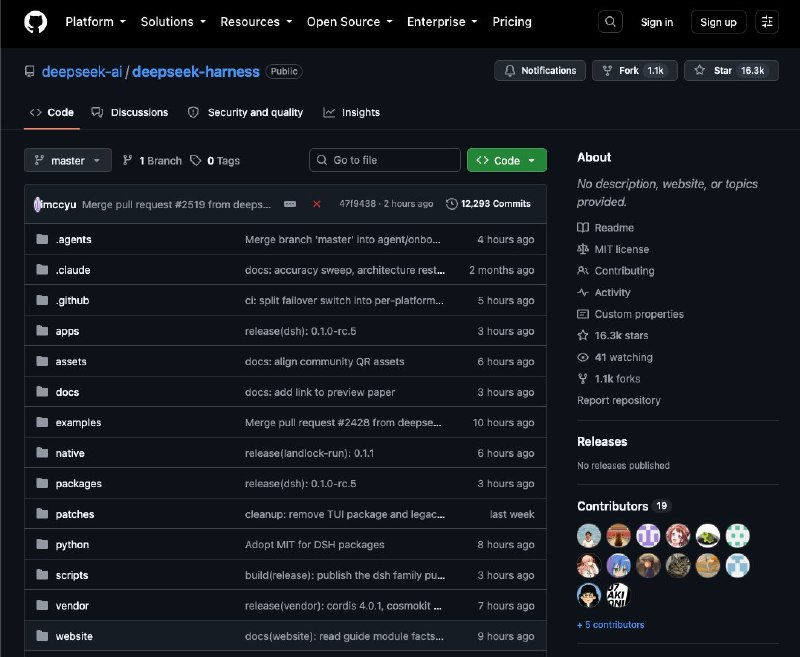
Task: Open the python folder name
Action: pos(72,545)
